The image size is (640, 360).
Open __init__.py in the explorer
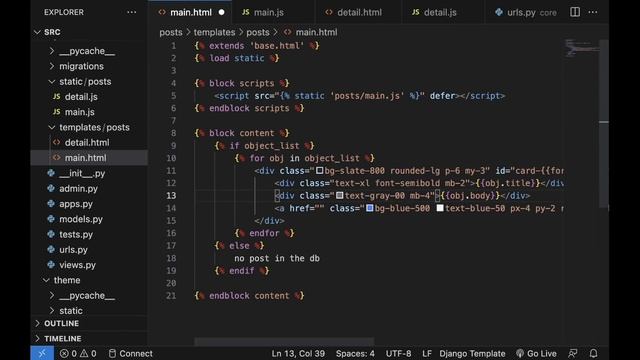point(89,173)
